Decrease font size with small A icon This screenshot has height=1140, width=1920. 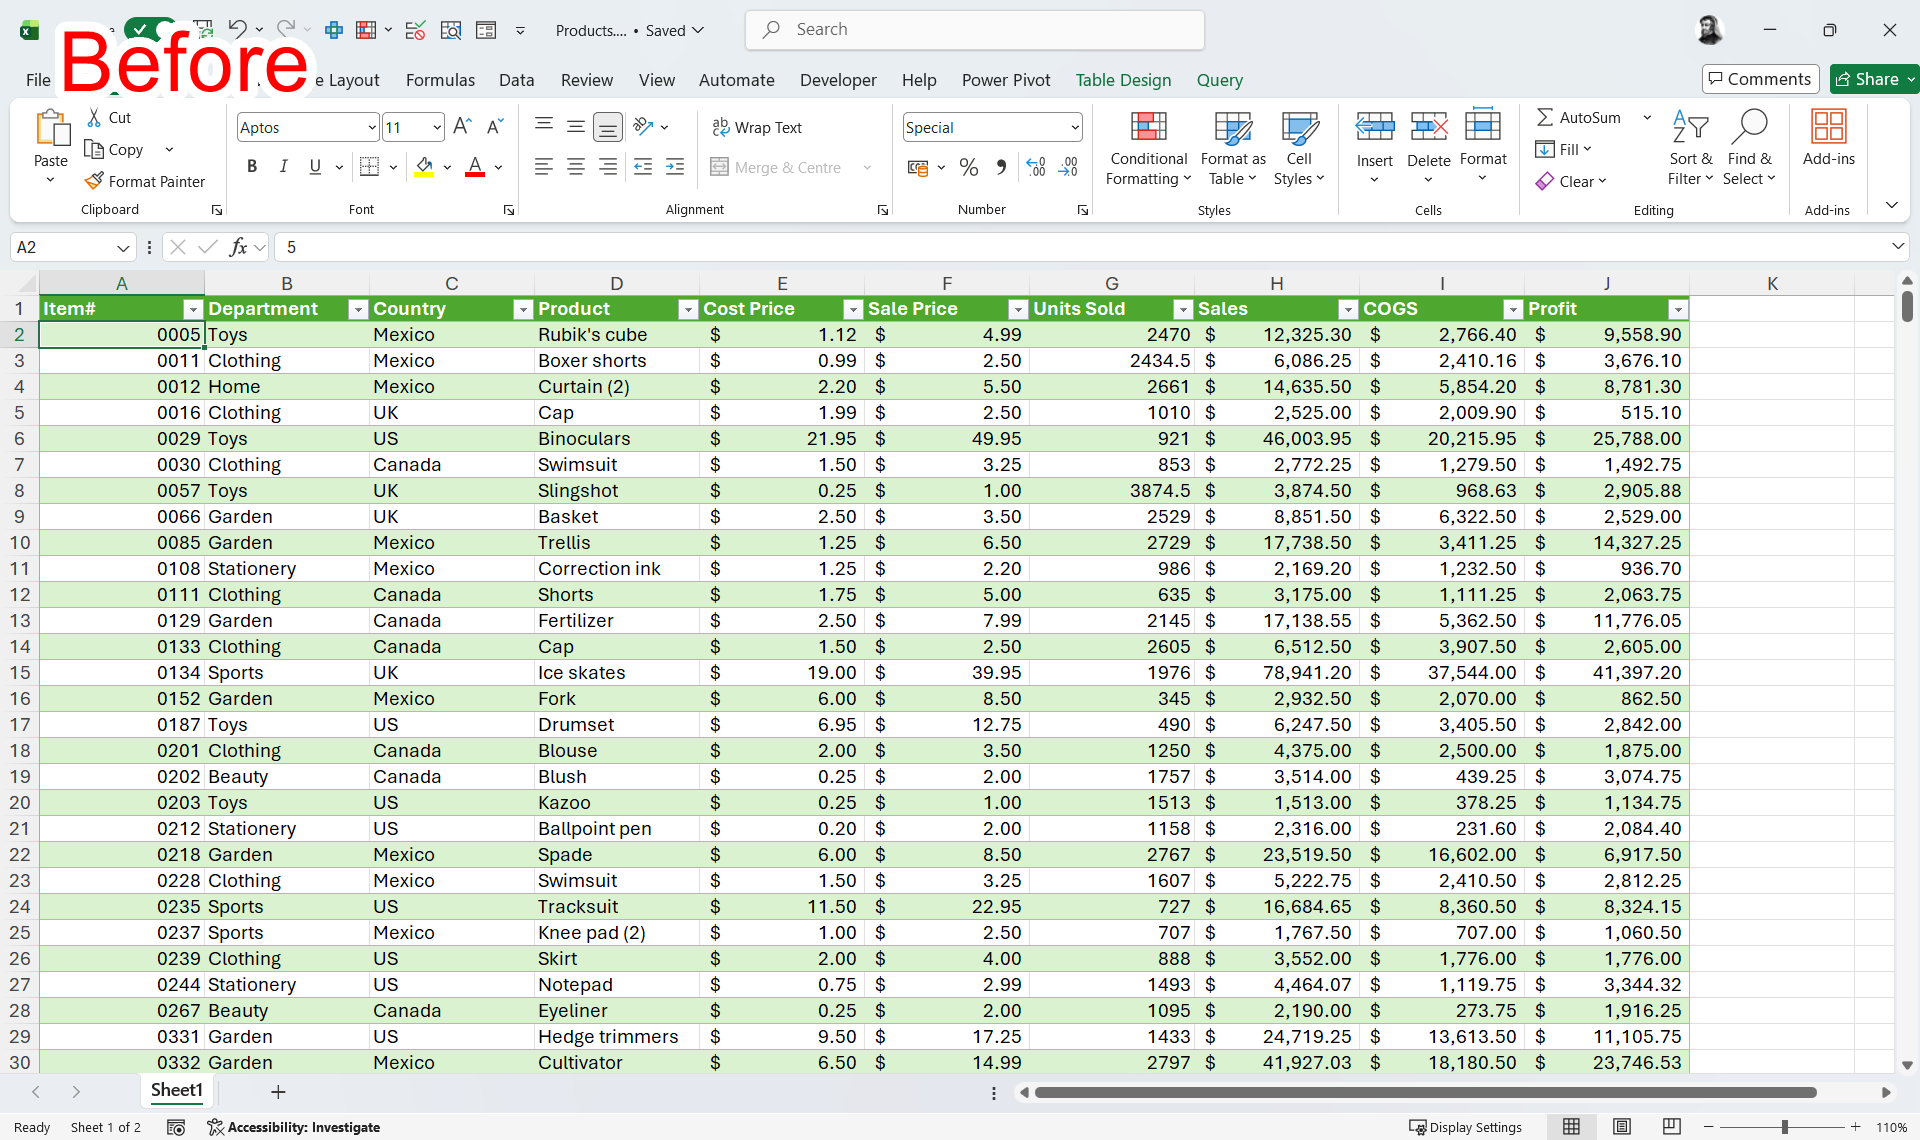pos(495,126)
